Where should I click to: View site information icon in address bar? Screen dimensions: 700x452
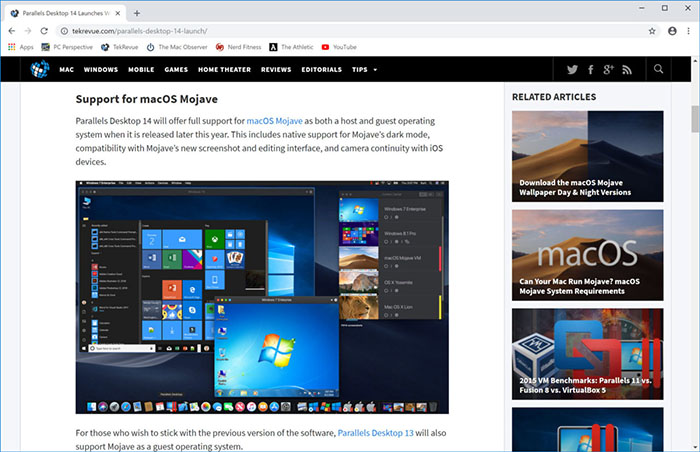(64, 31)
